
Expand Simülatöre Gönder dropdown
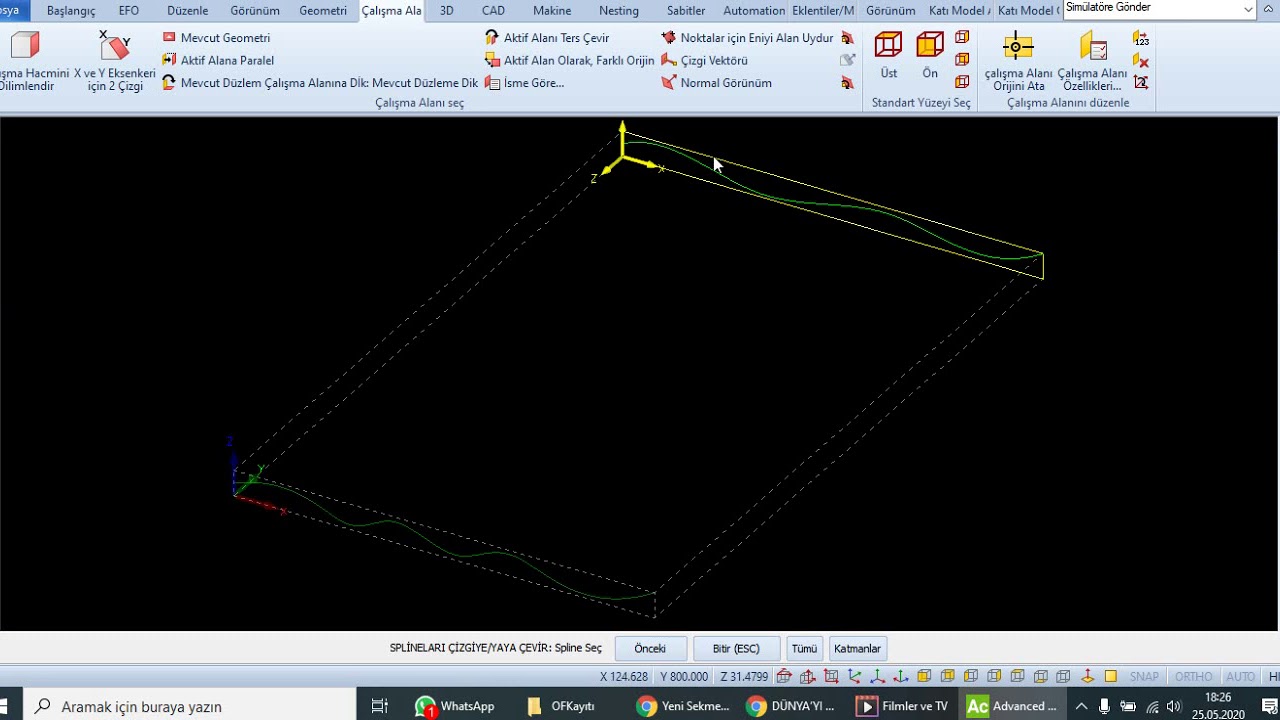pos(1248,9)
